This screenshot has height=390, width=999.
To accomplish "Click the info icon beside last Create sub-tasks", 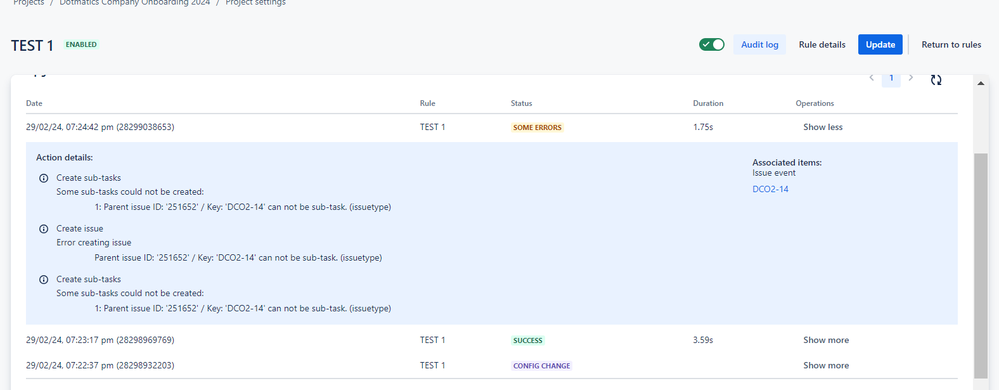I will [43, 279].
